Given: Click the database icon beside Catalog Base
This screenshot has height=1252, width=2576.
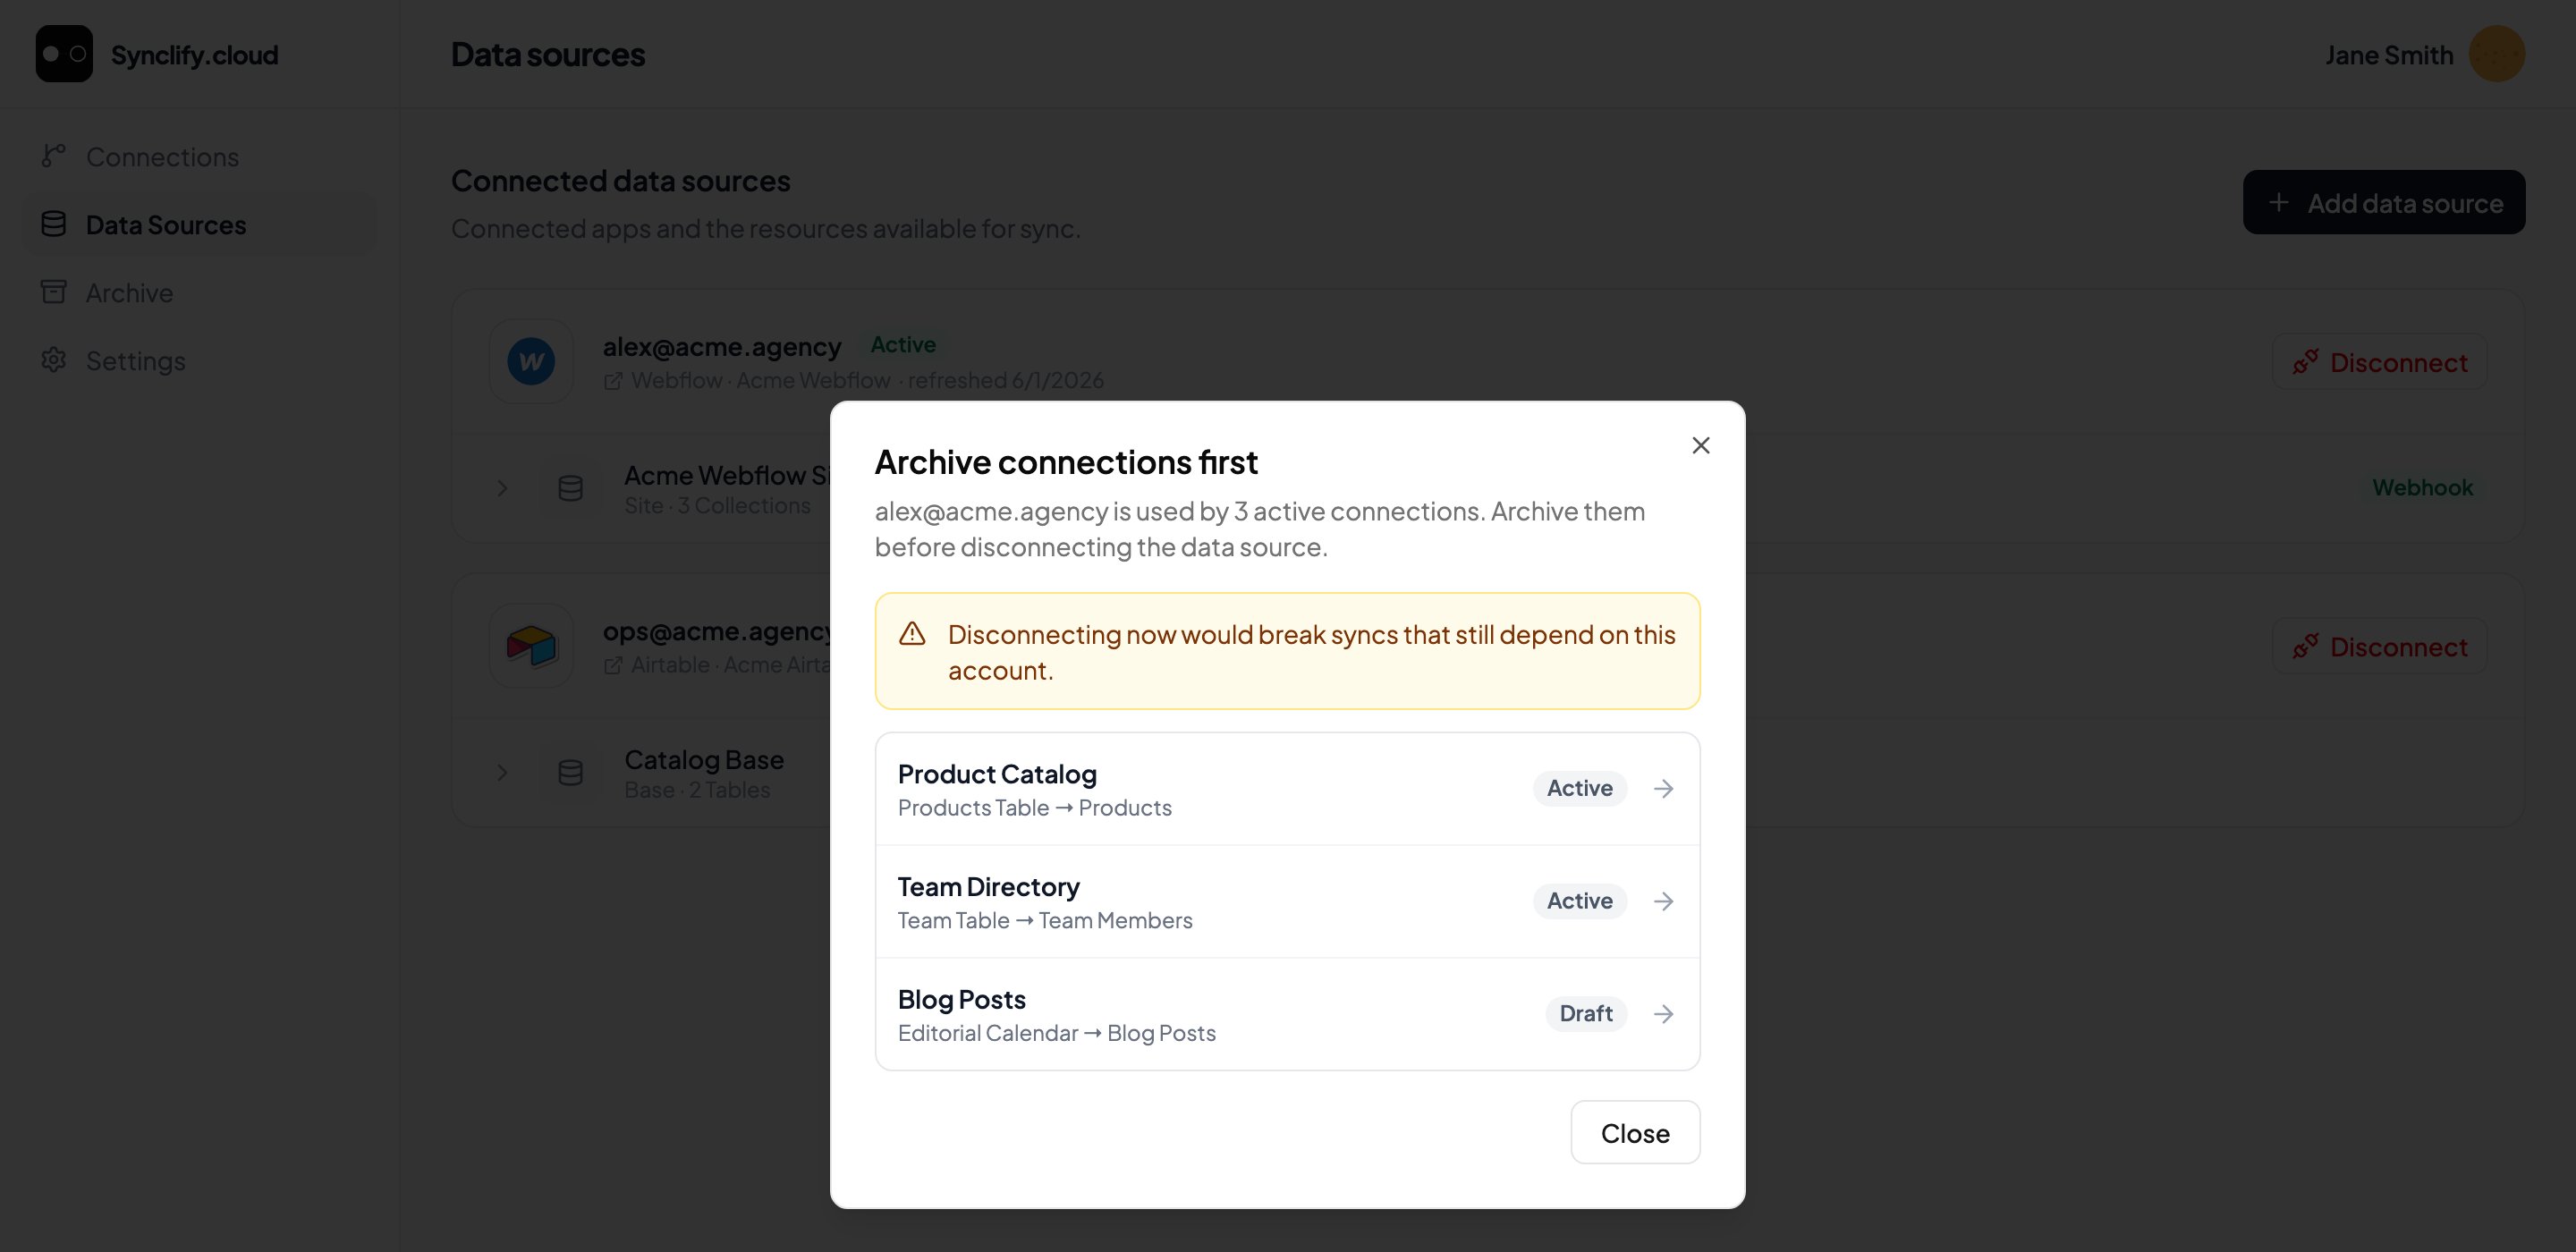Looking at the screenshot, I should pyautogui.click(x=570, y=773).
